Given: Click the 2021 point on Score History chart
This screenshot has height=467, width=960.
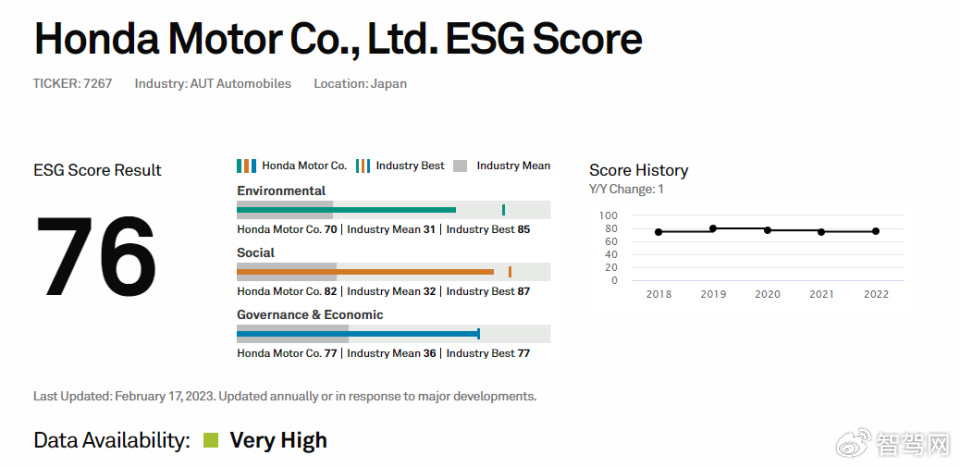Looking at the screenshot, I should pyautogui.click(x=821, y=231).
